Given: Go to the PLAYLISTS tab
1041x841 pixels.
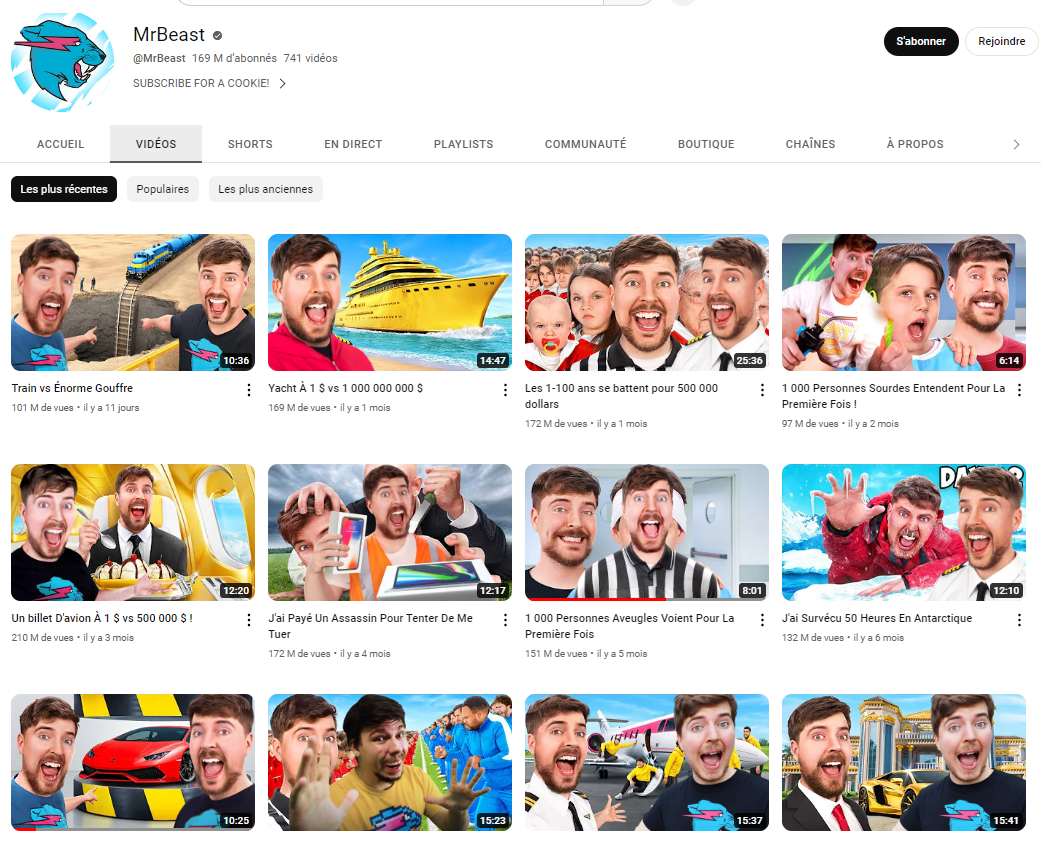Looking at the screenshot, I should click(463, 144).
